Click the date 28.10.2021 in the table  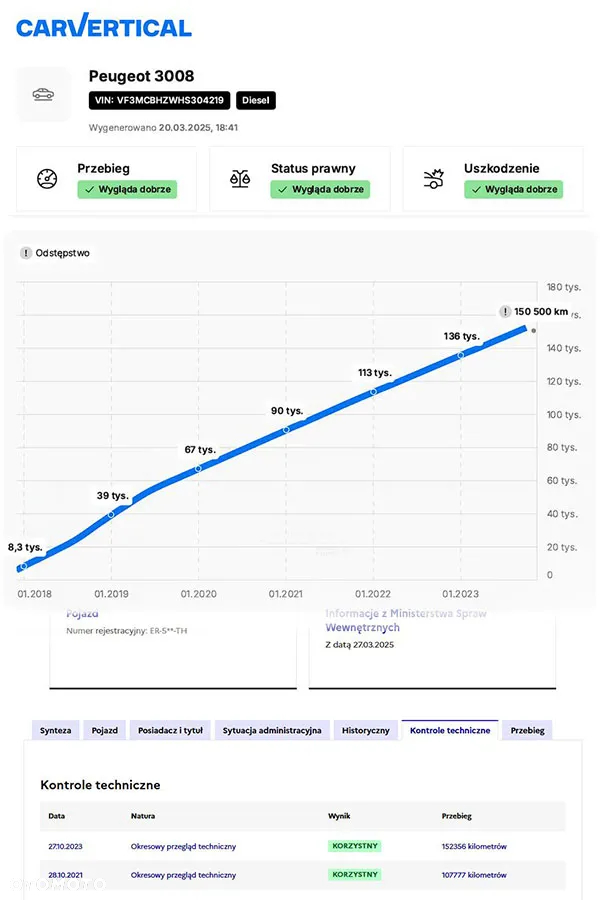pyautogui.click(x=65, y=875)
